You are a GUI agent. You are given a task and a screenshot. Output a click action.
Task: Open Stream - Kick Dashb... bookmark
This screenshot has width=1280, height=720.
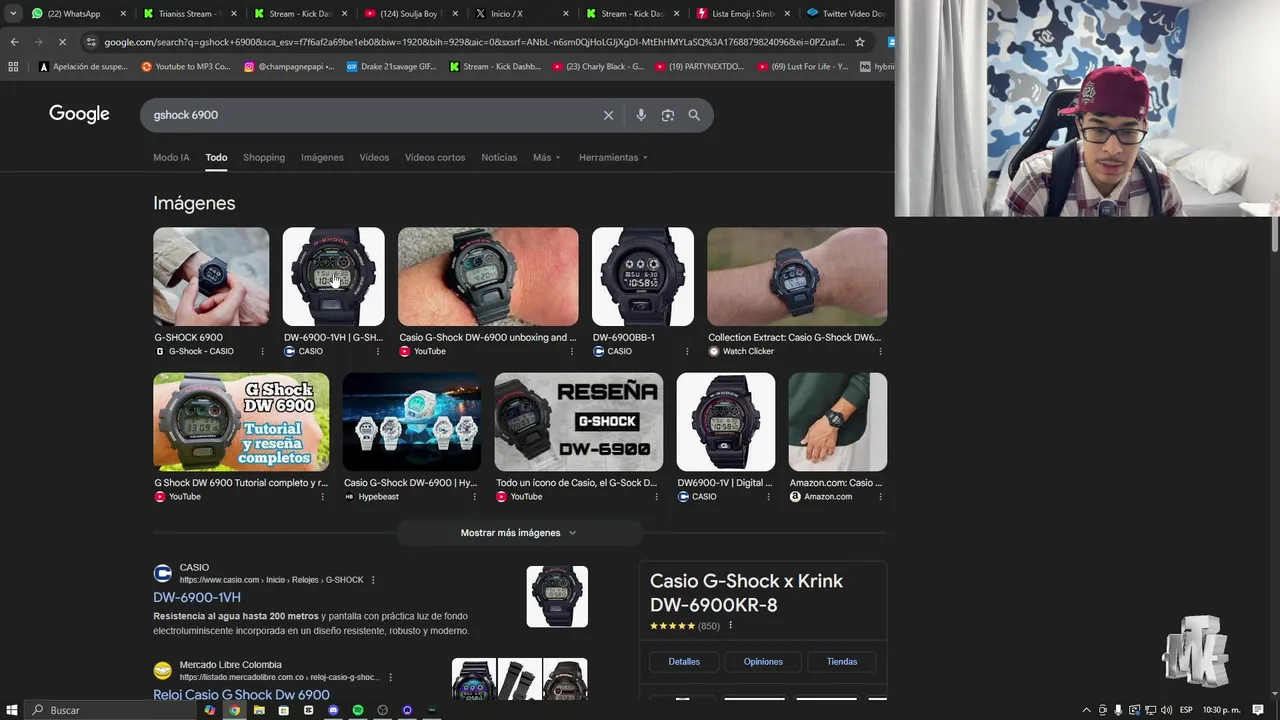point(496,67)
